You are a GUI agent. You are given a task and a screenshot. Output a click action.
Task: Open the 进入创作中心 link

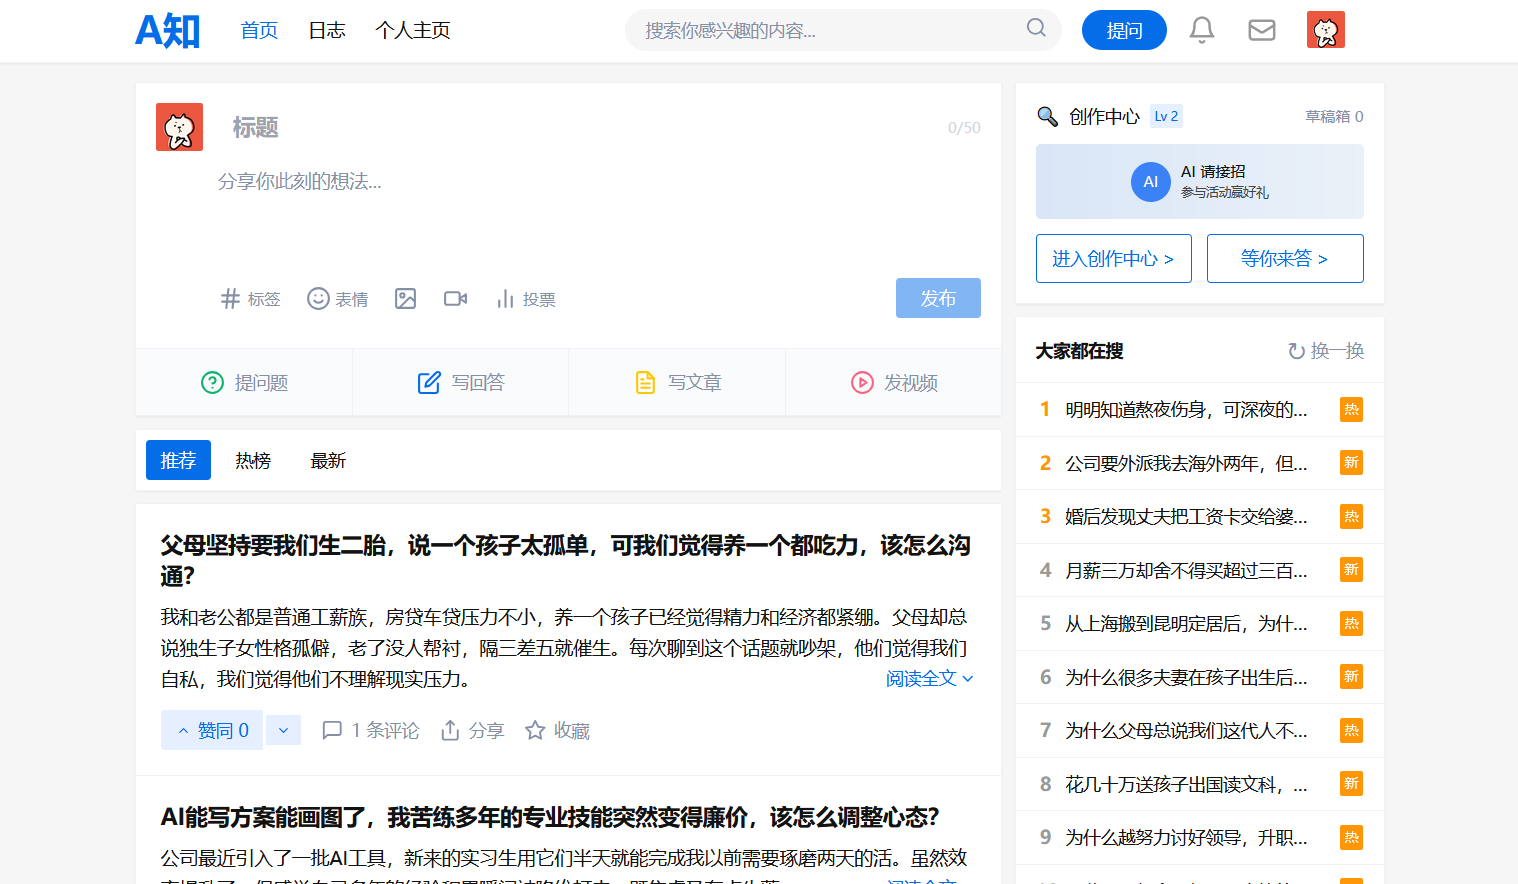(x=1113, y=259)
